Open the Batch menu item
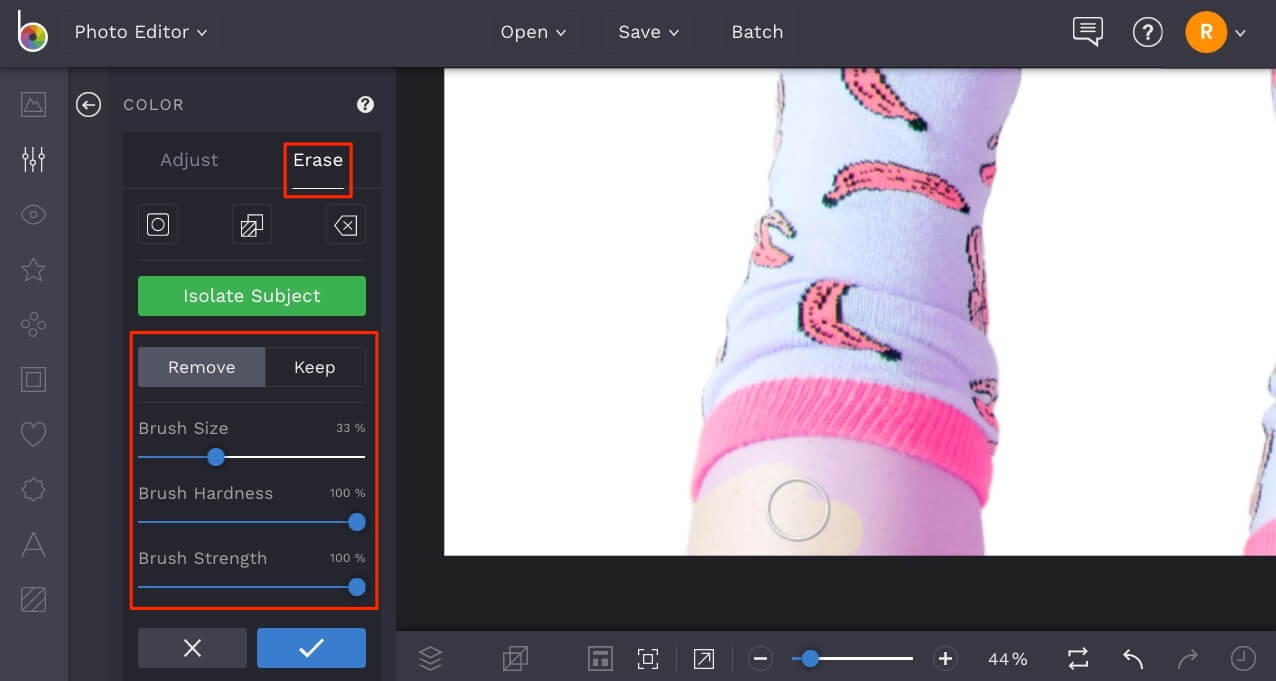 click(757, 31)
